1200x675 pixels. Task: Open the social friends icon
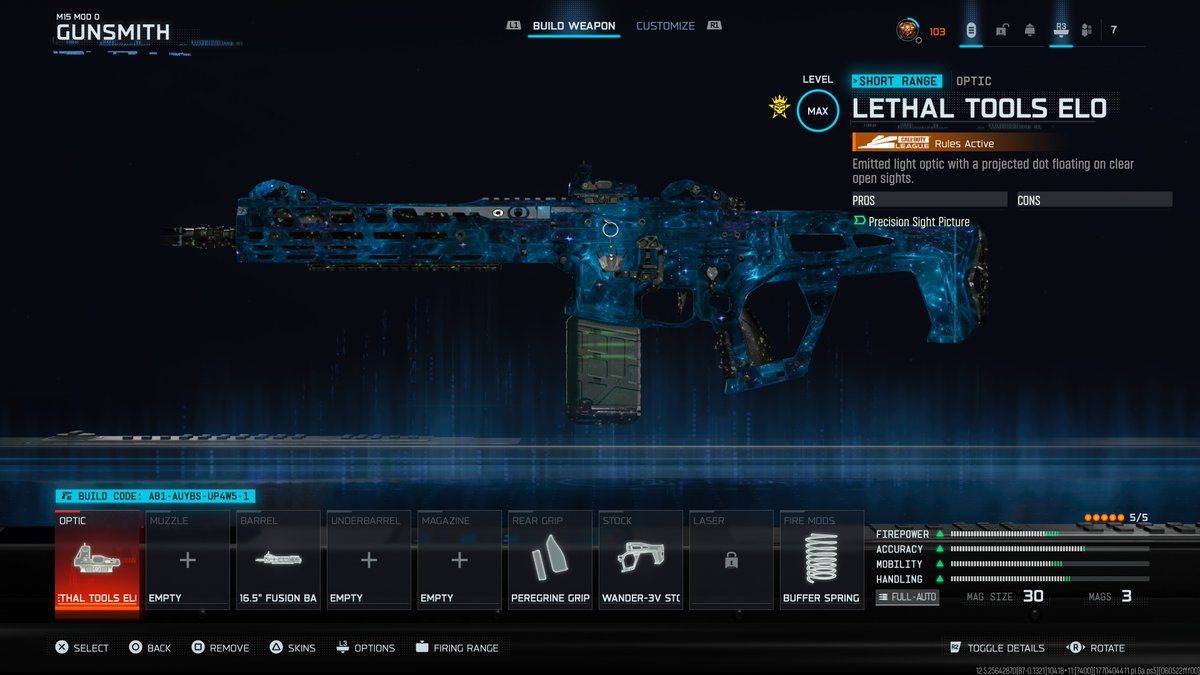(x=1087, y=30)
